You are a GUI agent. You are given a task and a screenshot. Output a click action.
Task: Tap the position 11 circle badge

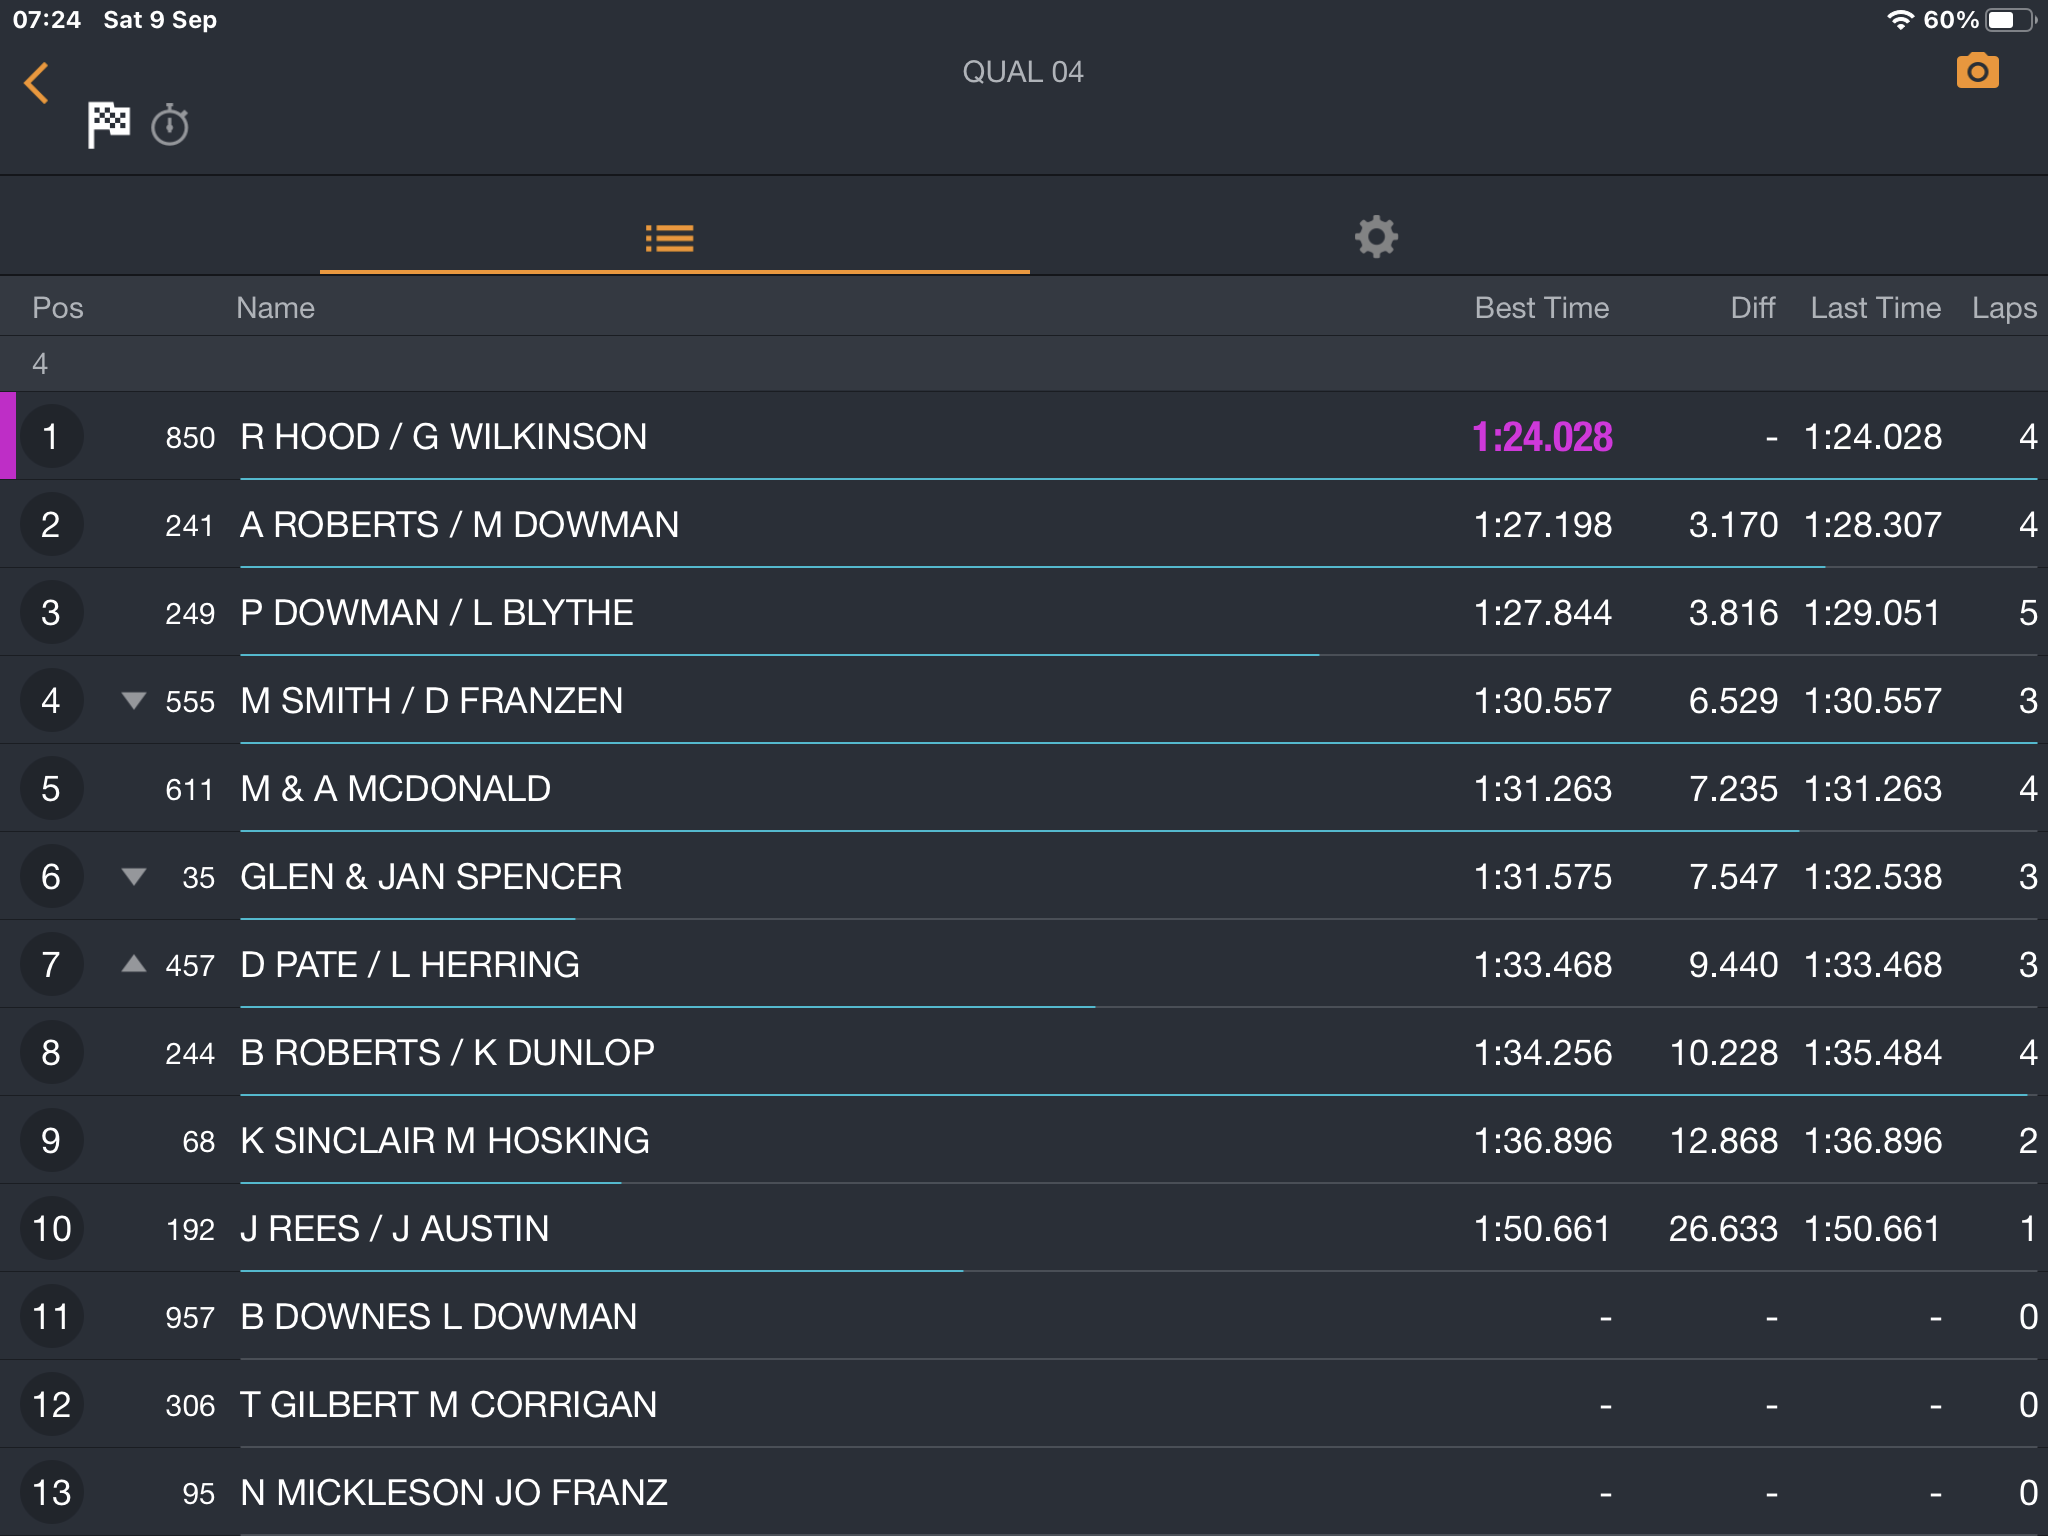[x=51, y=1316]
